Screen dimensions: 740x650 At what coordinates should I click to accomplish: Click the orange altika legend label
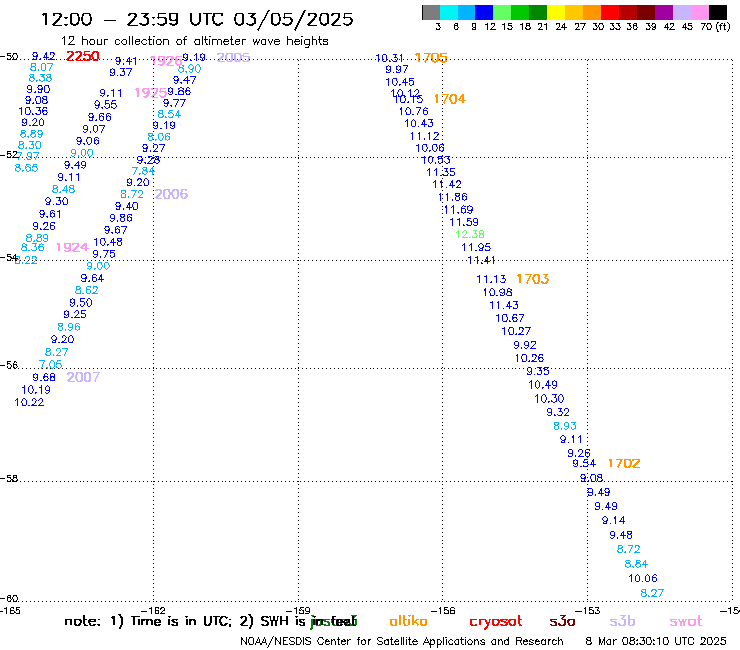[x=408, y=621]
